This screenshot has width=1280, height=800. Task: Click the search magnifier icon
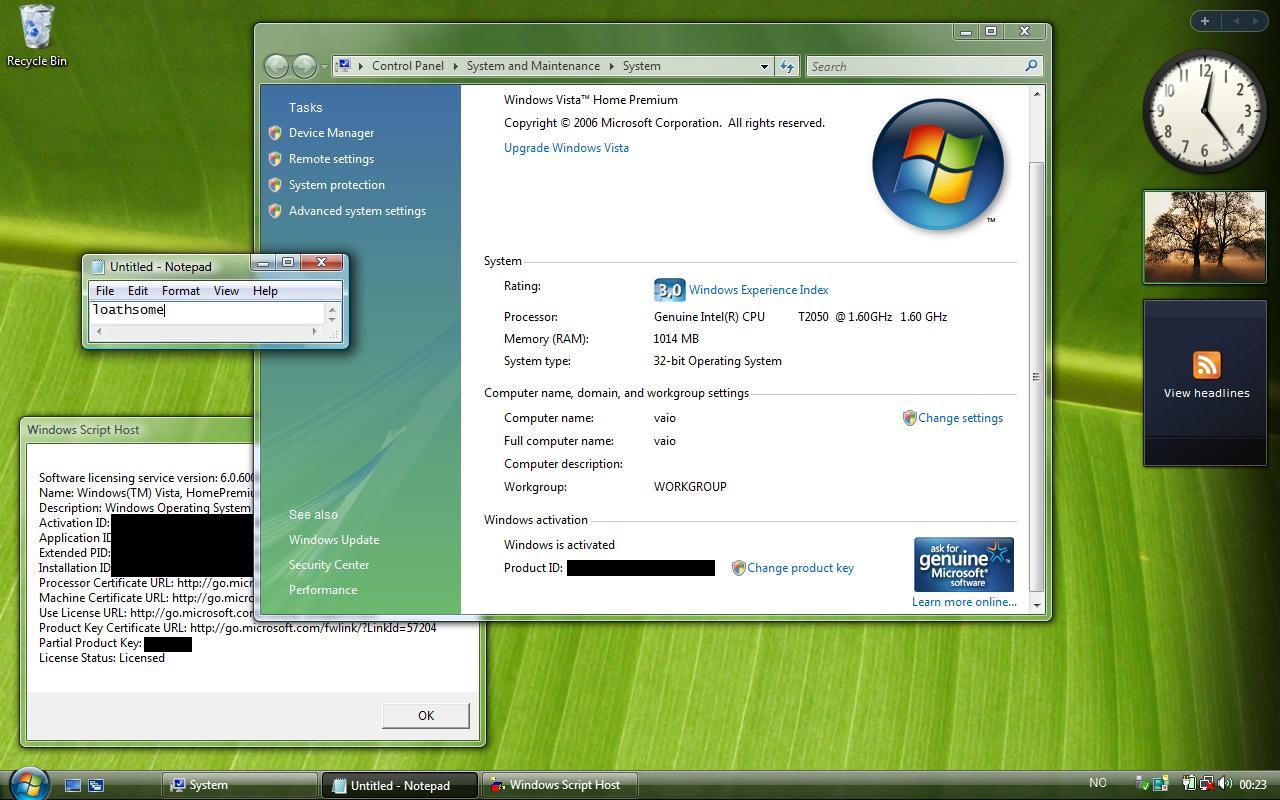[1031, 66]
